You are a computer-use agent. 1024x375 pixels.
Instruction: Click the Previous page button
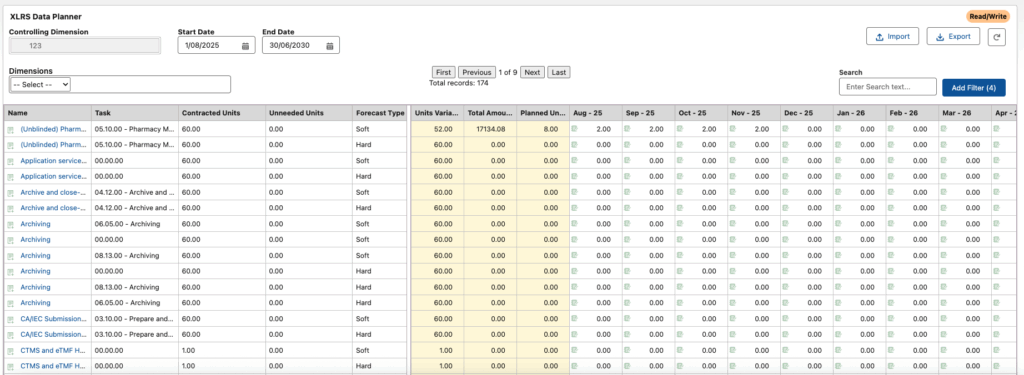[477, 73]
